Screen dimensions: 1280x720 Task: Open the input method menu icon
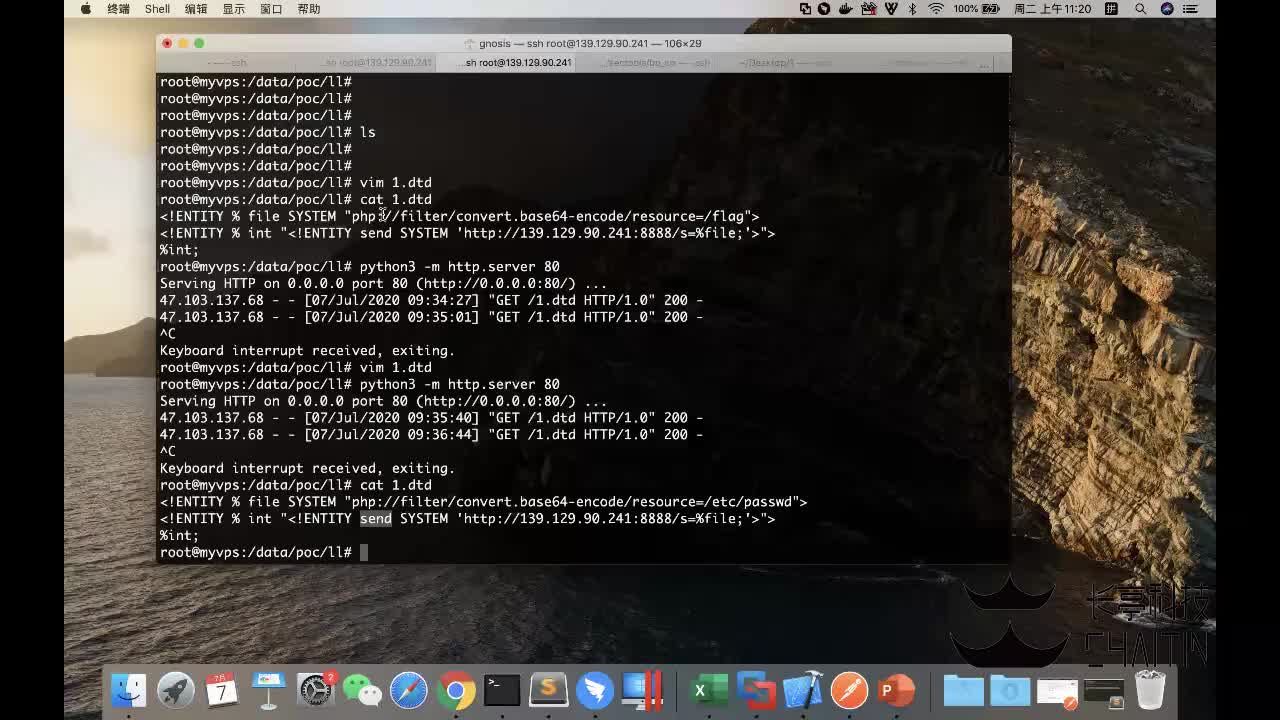point(1111,9)
